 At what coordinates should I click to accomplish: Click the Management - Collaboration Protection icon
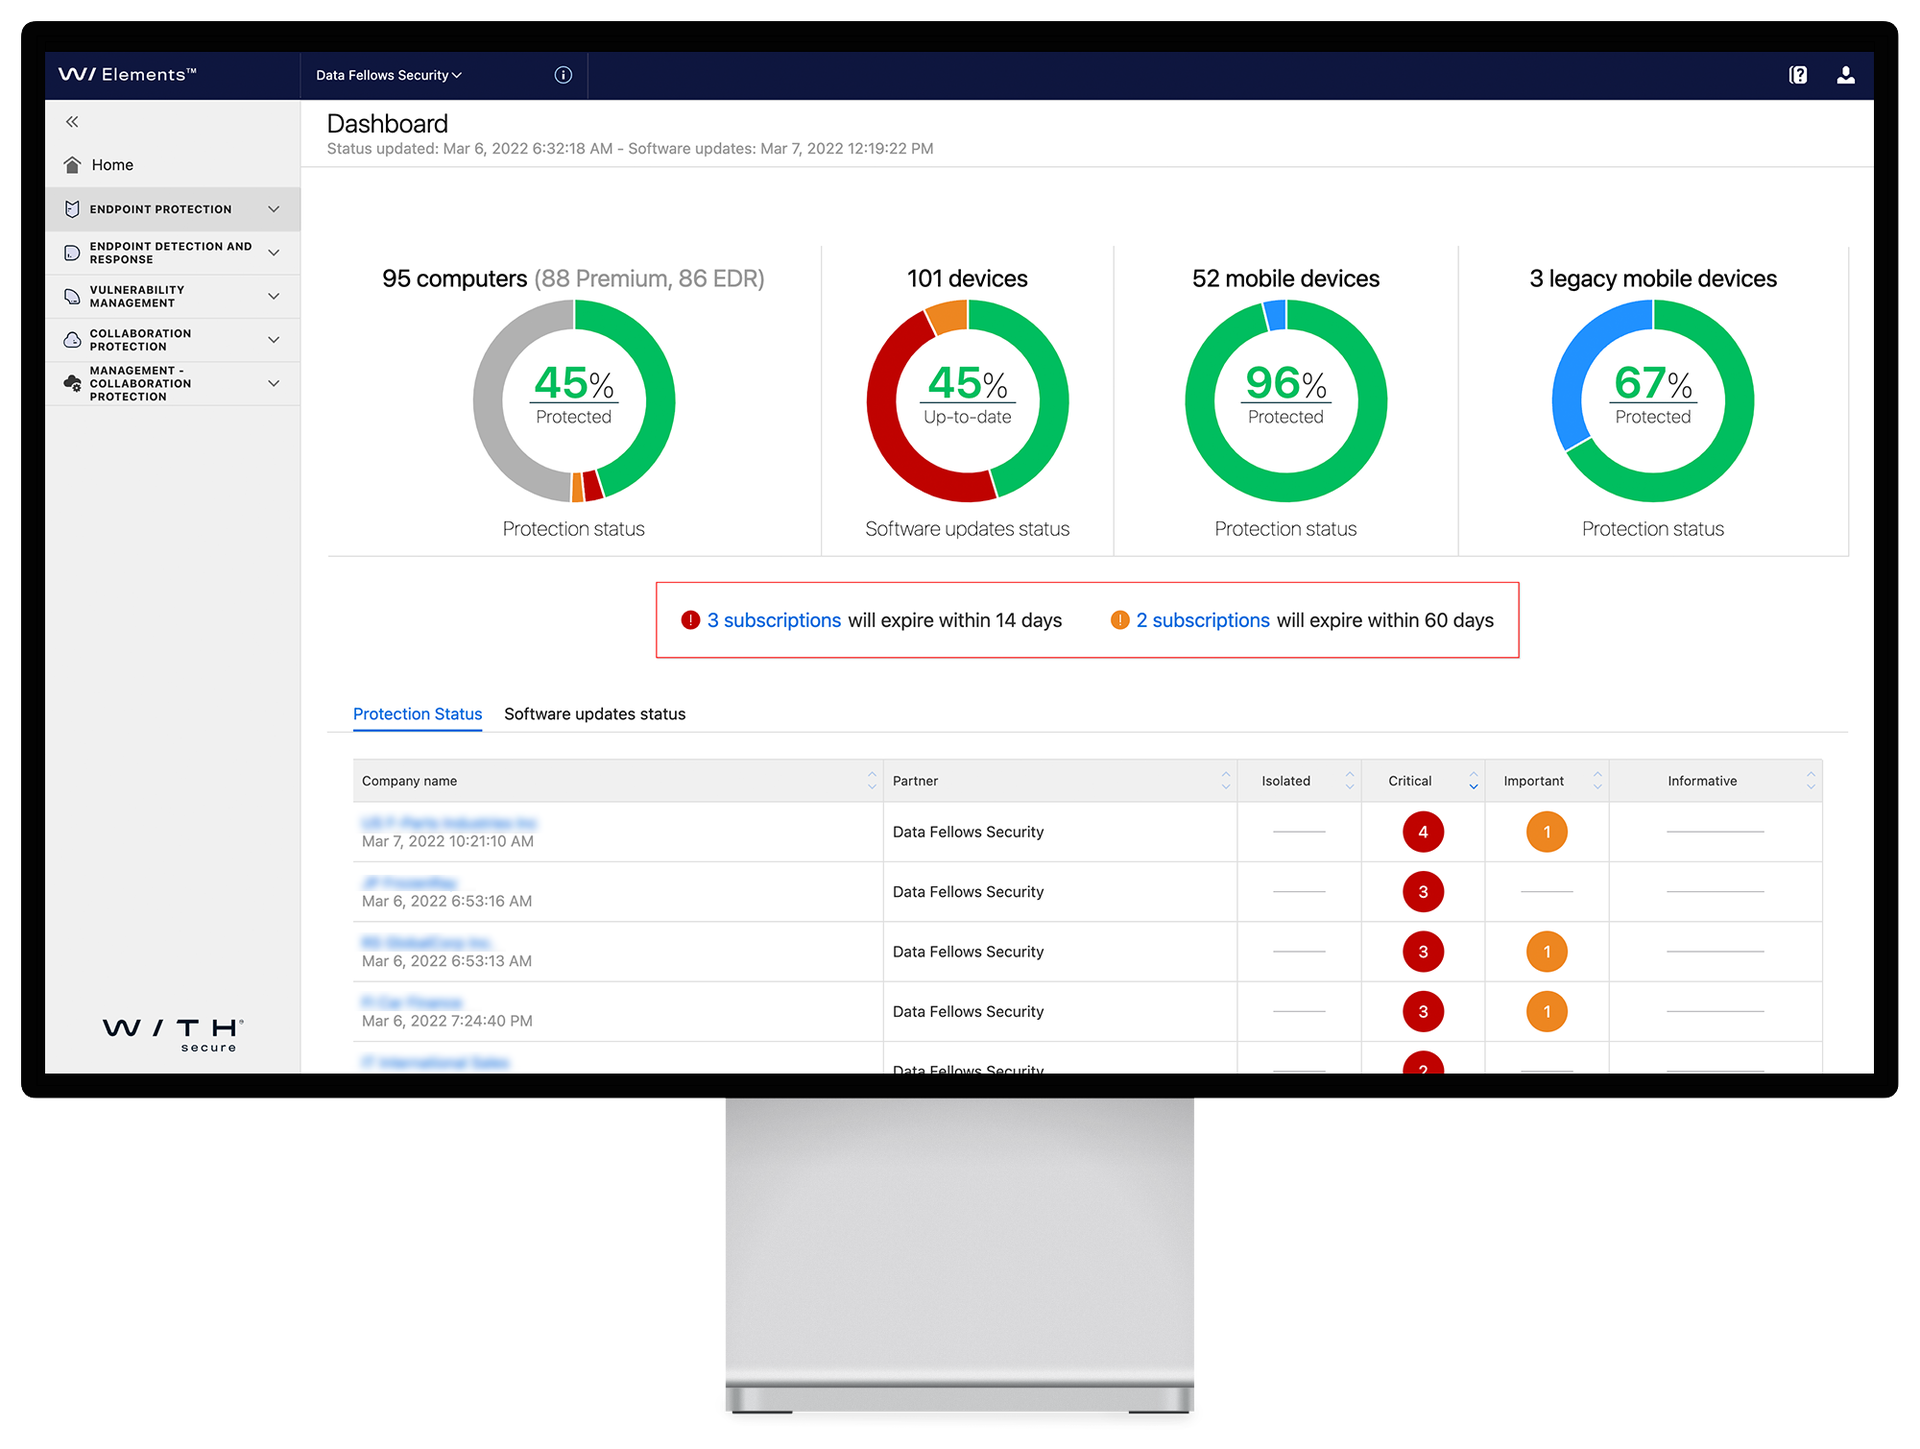71,383
